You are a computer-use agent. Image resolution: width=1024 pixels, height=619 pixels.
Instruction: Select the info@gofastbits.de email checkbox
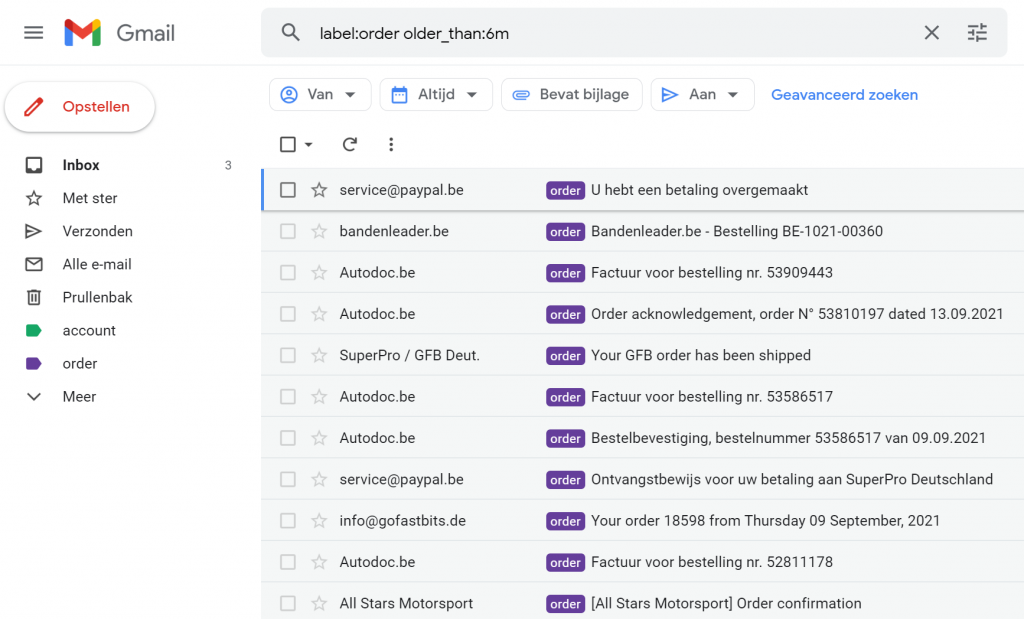tap(288, 520)
